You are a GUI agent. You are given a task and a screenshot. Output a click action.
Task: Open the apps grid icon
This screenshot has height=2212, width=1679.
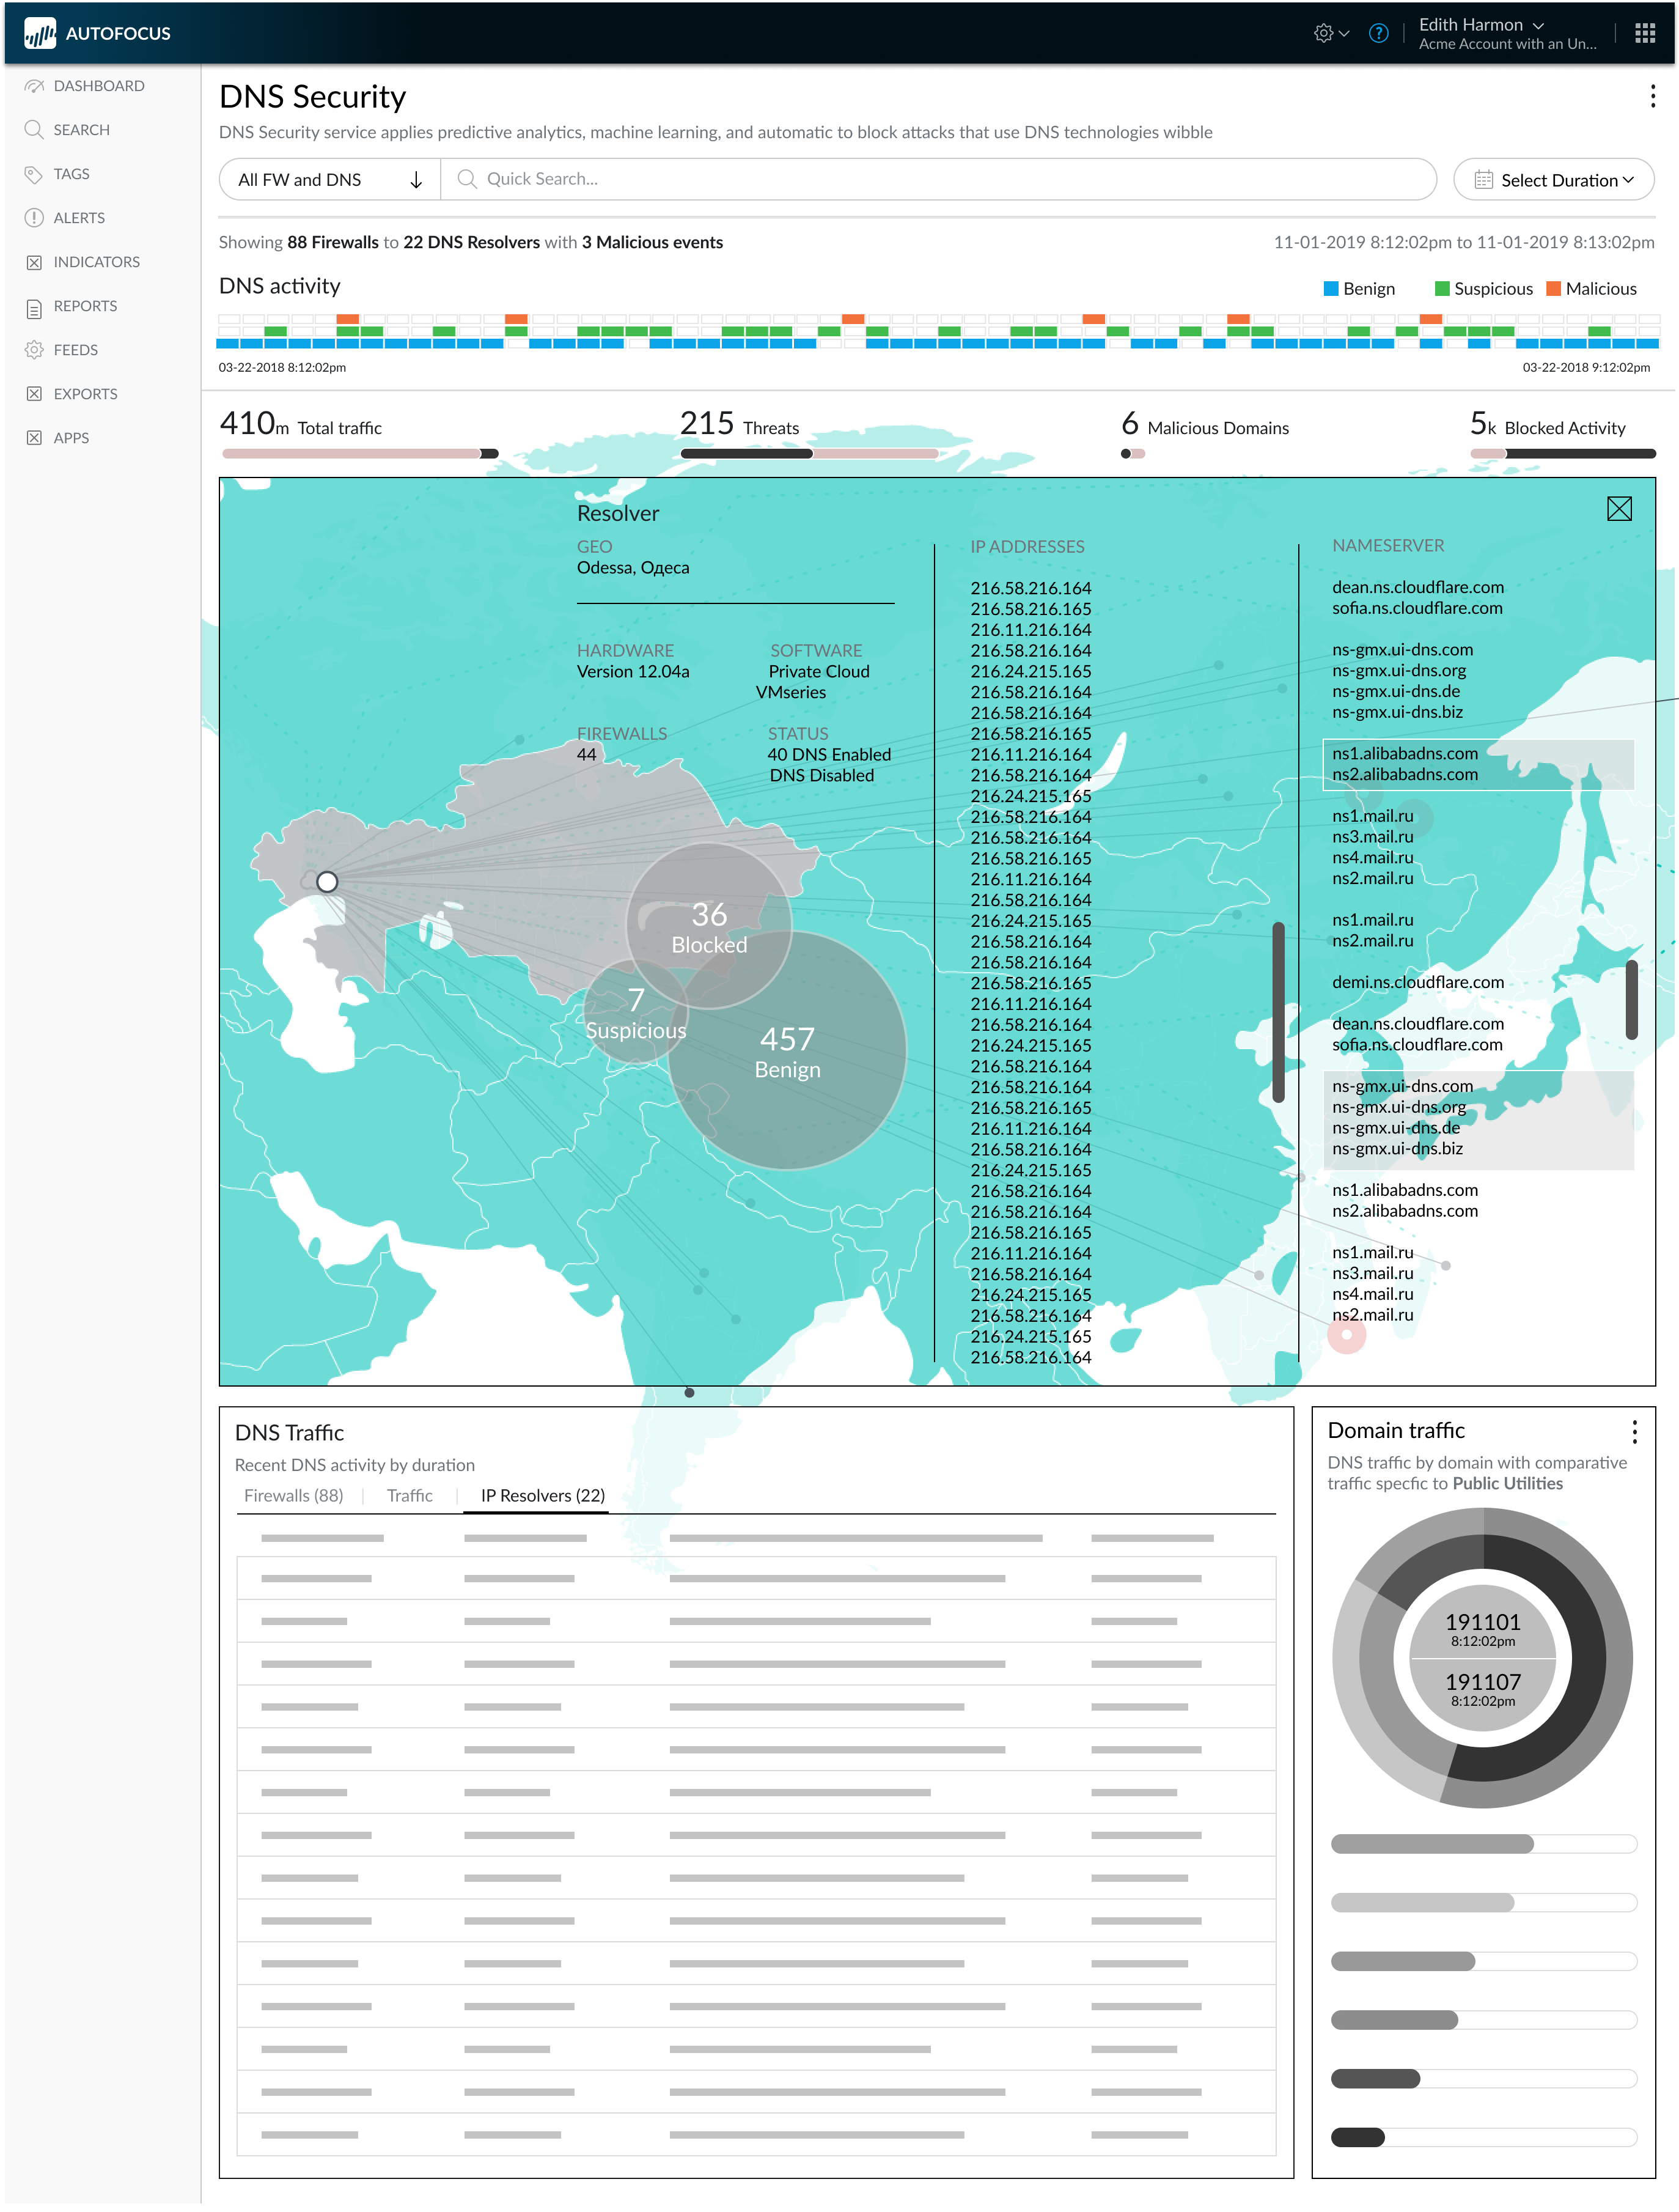pyautogui.click(x=1644, y=33)
